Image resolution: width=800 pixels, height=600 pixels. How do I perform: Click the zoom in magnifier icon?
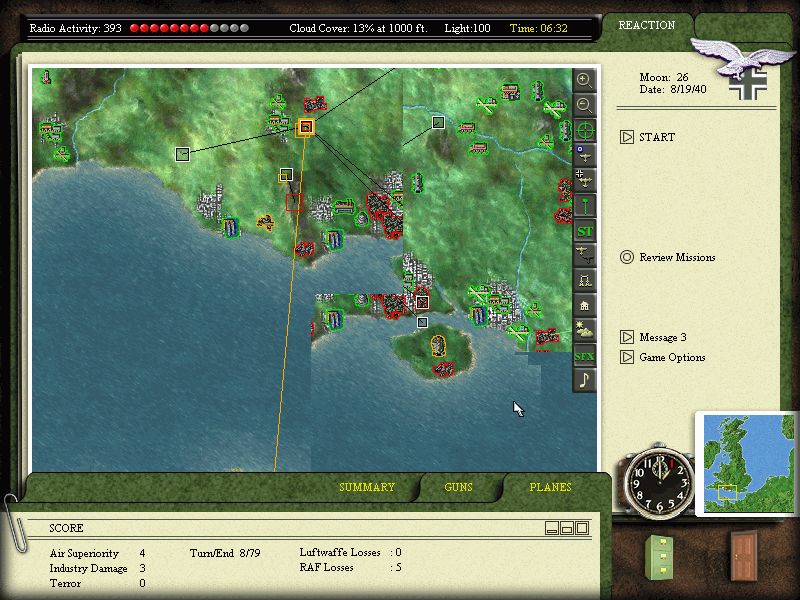(x=584, y=80)
